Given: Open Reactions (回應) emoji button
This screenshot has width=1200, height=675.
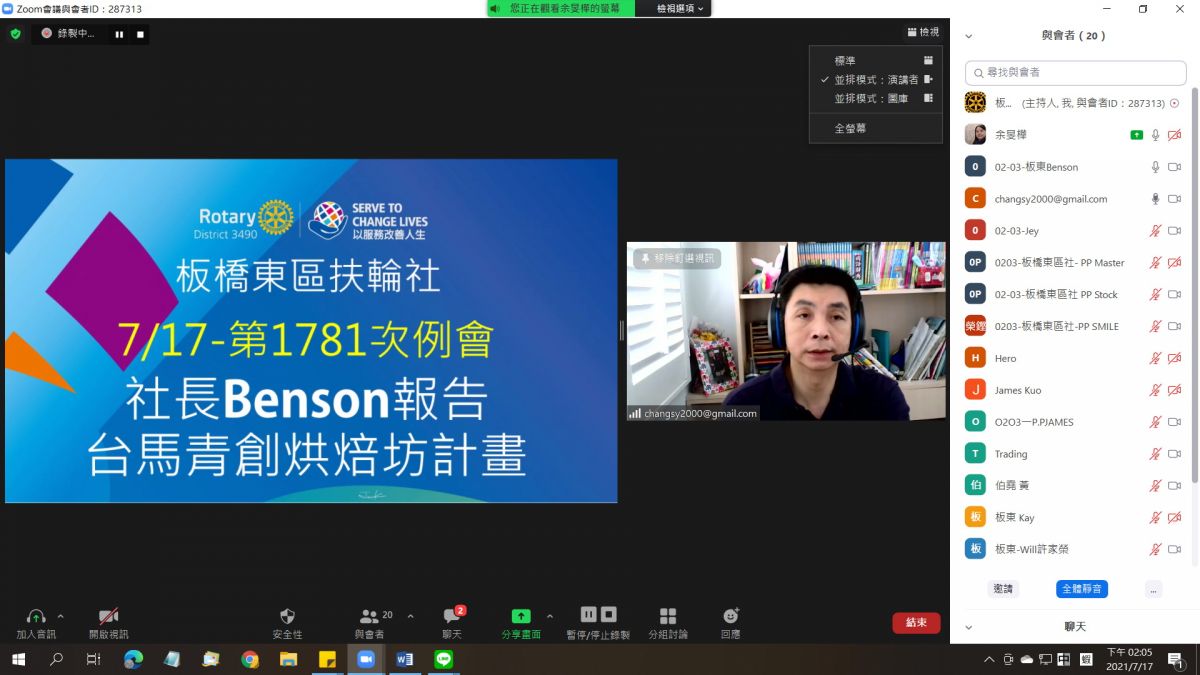Looking at the screenshot, I should click(731, 622).
